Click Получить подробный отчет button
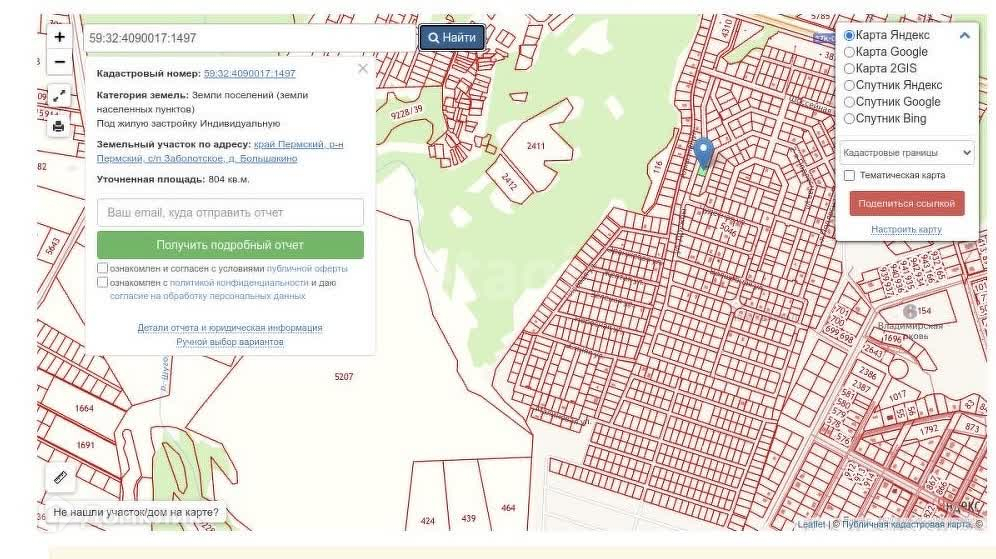 click(x=231, y=245)
